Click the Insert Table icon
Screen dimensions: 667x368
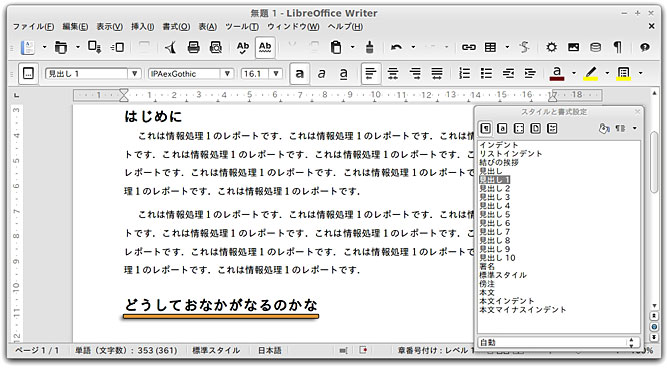click(x=490, y=47)
